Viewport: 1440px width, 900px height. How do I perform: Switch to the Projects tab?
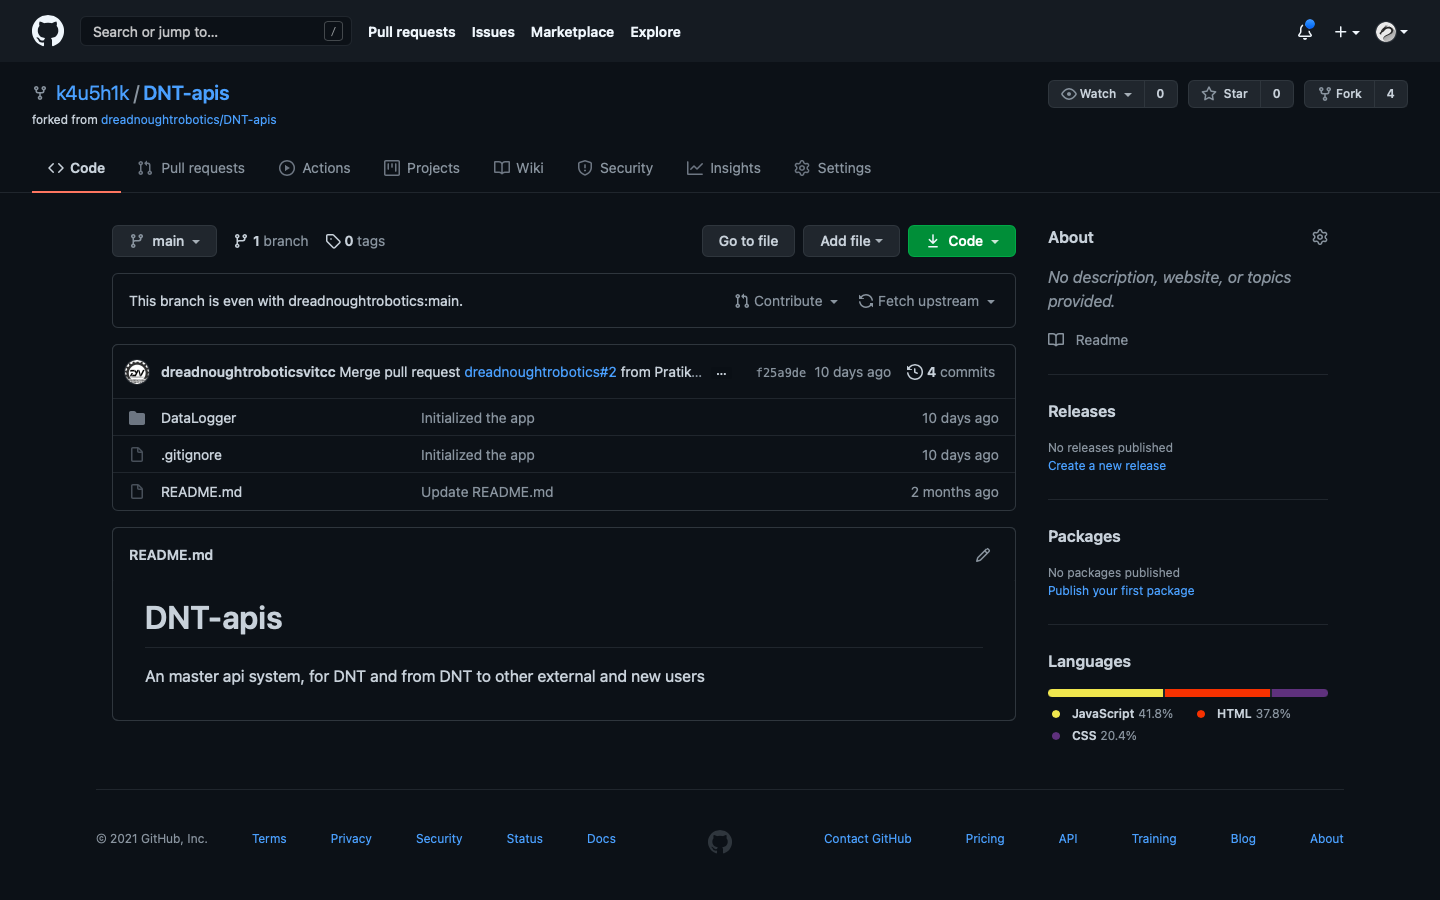[422, 168]
